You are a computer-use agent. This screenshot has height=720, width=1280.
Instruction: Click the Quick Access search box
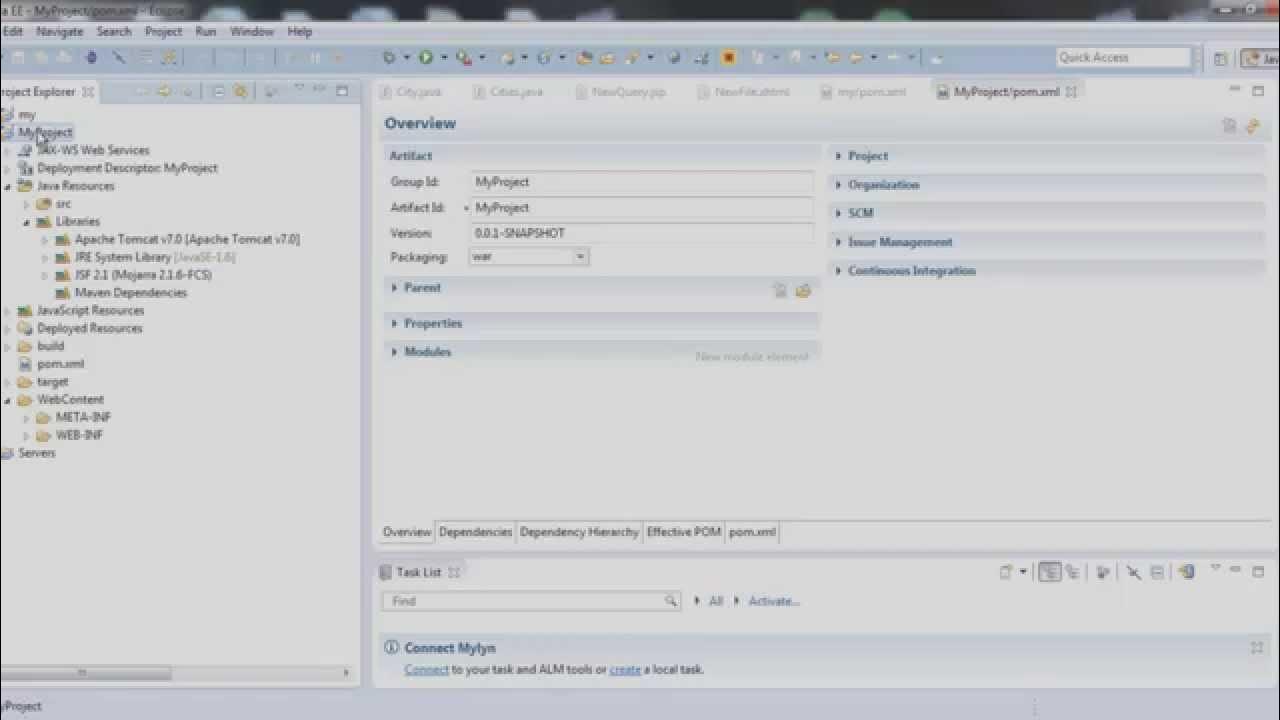pos(1123,58)
